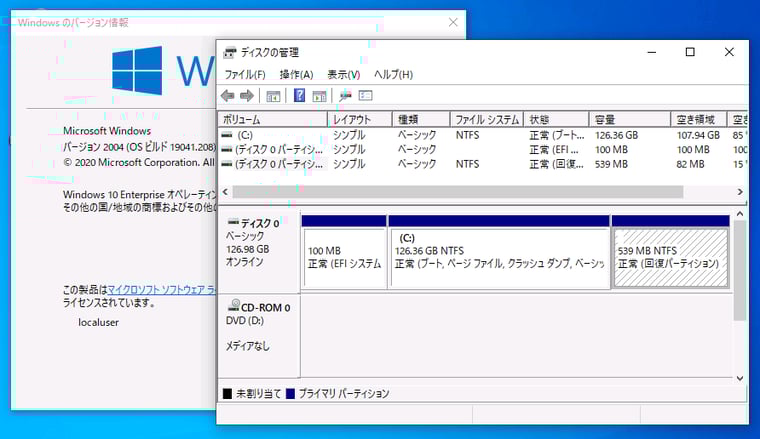Sort by the レイアウト column header

pyautogui.click(x=360, y=120)
